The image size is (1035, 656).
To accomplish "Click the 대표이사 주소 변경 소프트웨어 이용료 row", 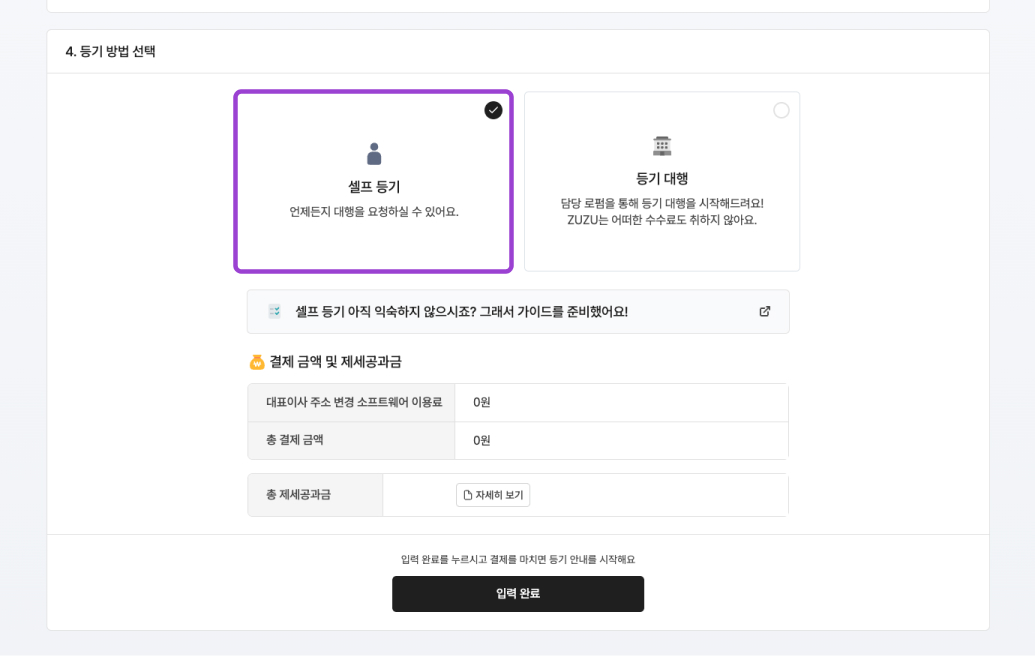I will tap(351, 402).
